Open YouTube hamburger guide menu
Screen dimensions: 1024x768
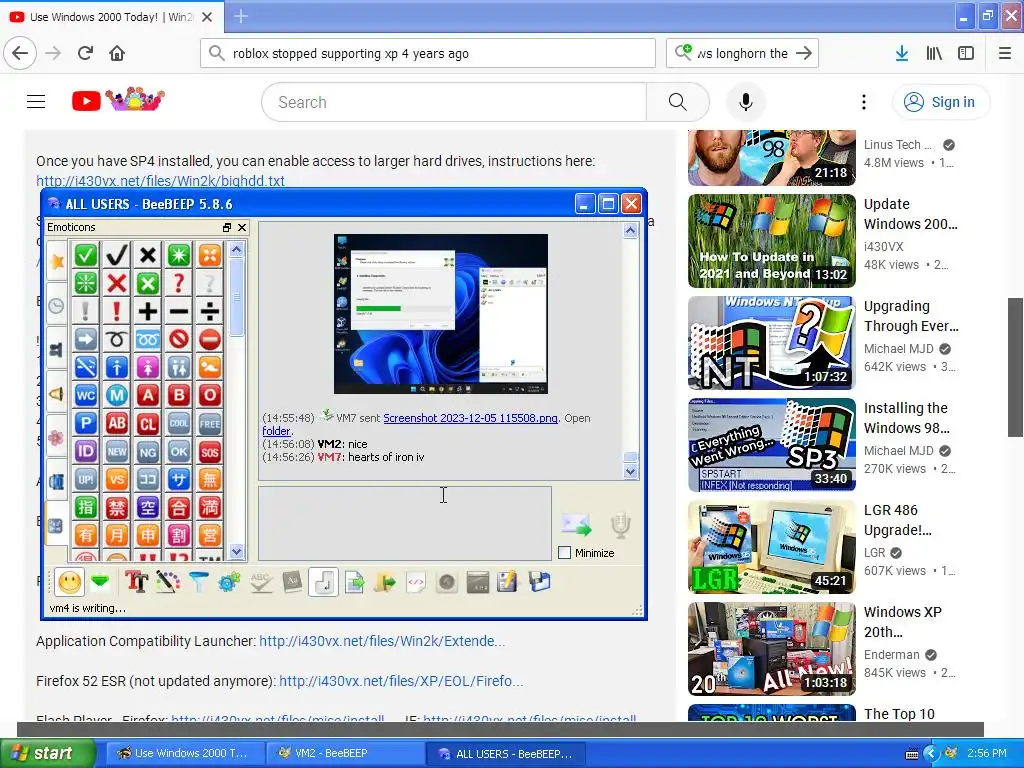click(36, 102)
